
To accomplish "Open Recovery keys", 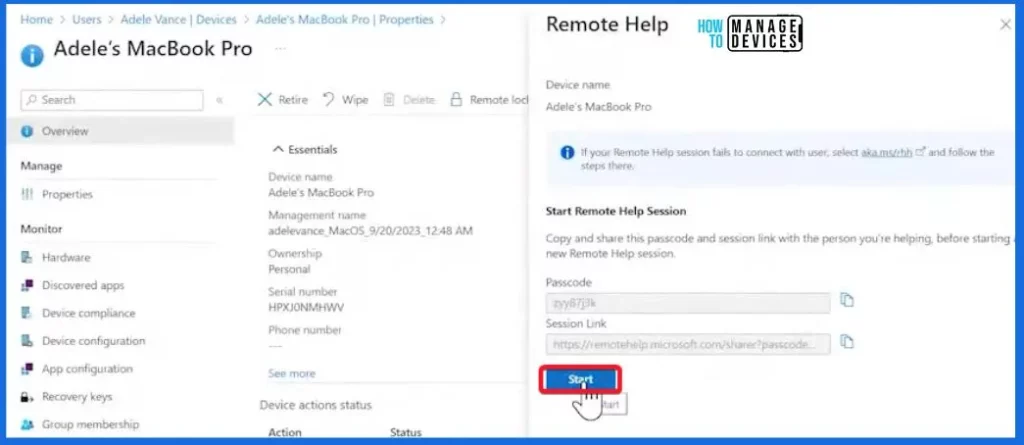I will 76,397.
